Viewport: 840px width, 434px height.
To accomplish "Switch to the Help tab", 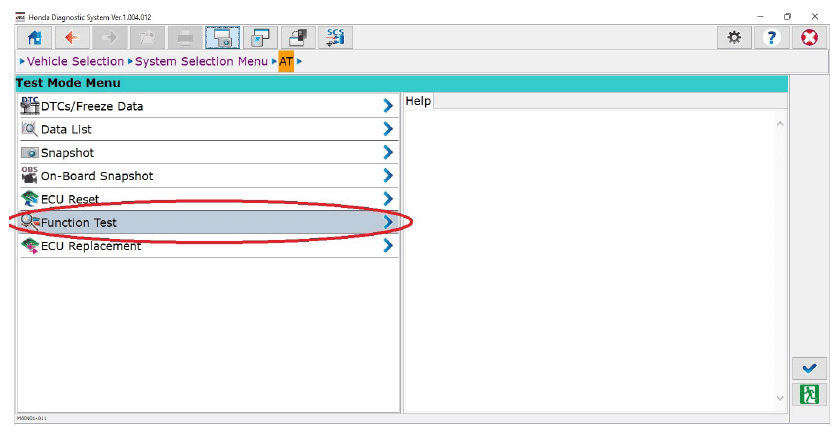I will point(418,102).
